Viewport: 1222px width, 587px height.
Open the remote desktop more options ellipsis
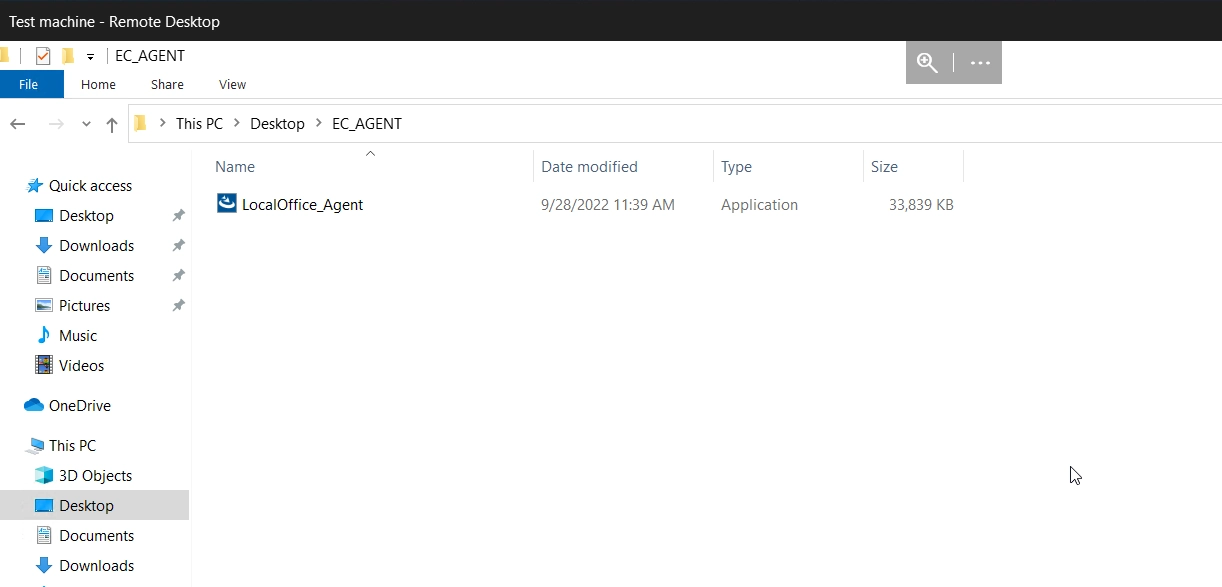pyautogui.click(x=980, y=63)
